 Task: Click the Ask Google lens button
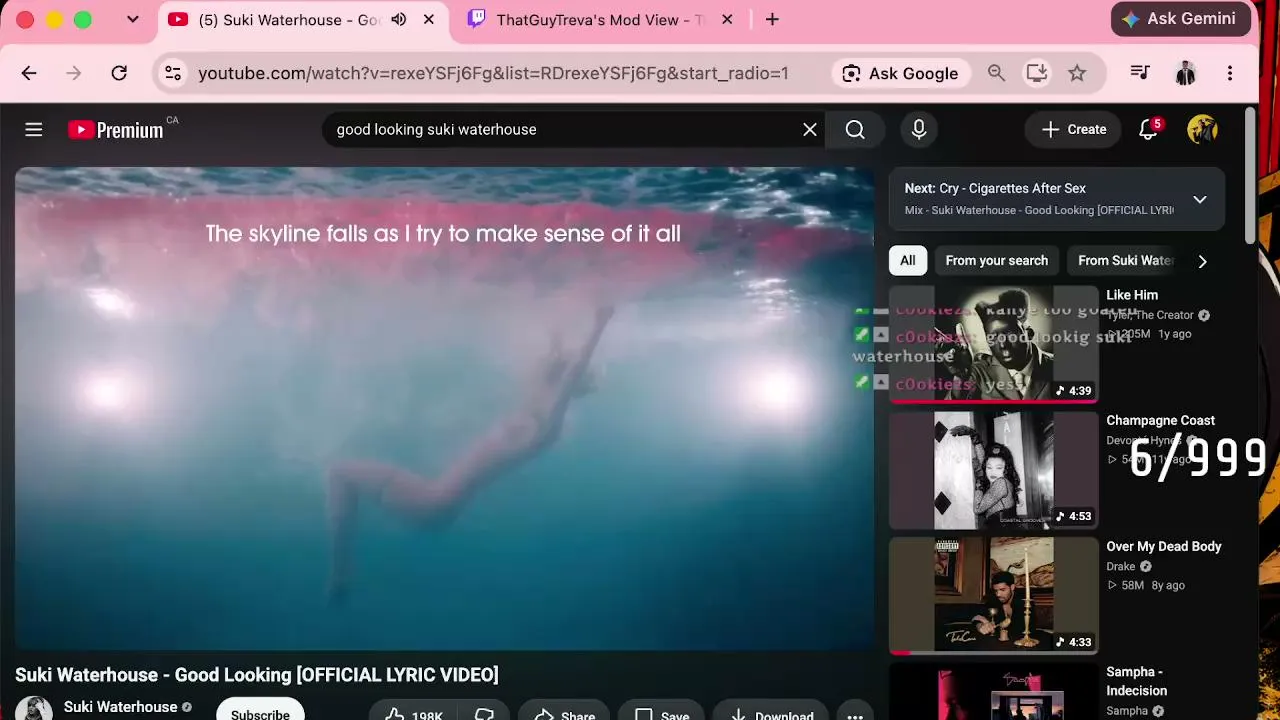(x=900, y=73)
